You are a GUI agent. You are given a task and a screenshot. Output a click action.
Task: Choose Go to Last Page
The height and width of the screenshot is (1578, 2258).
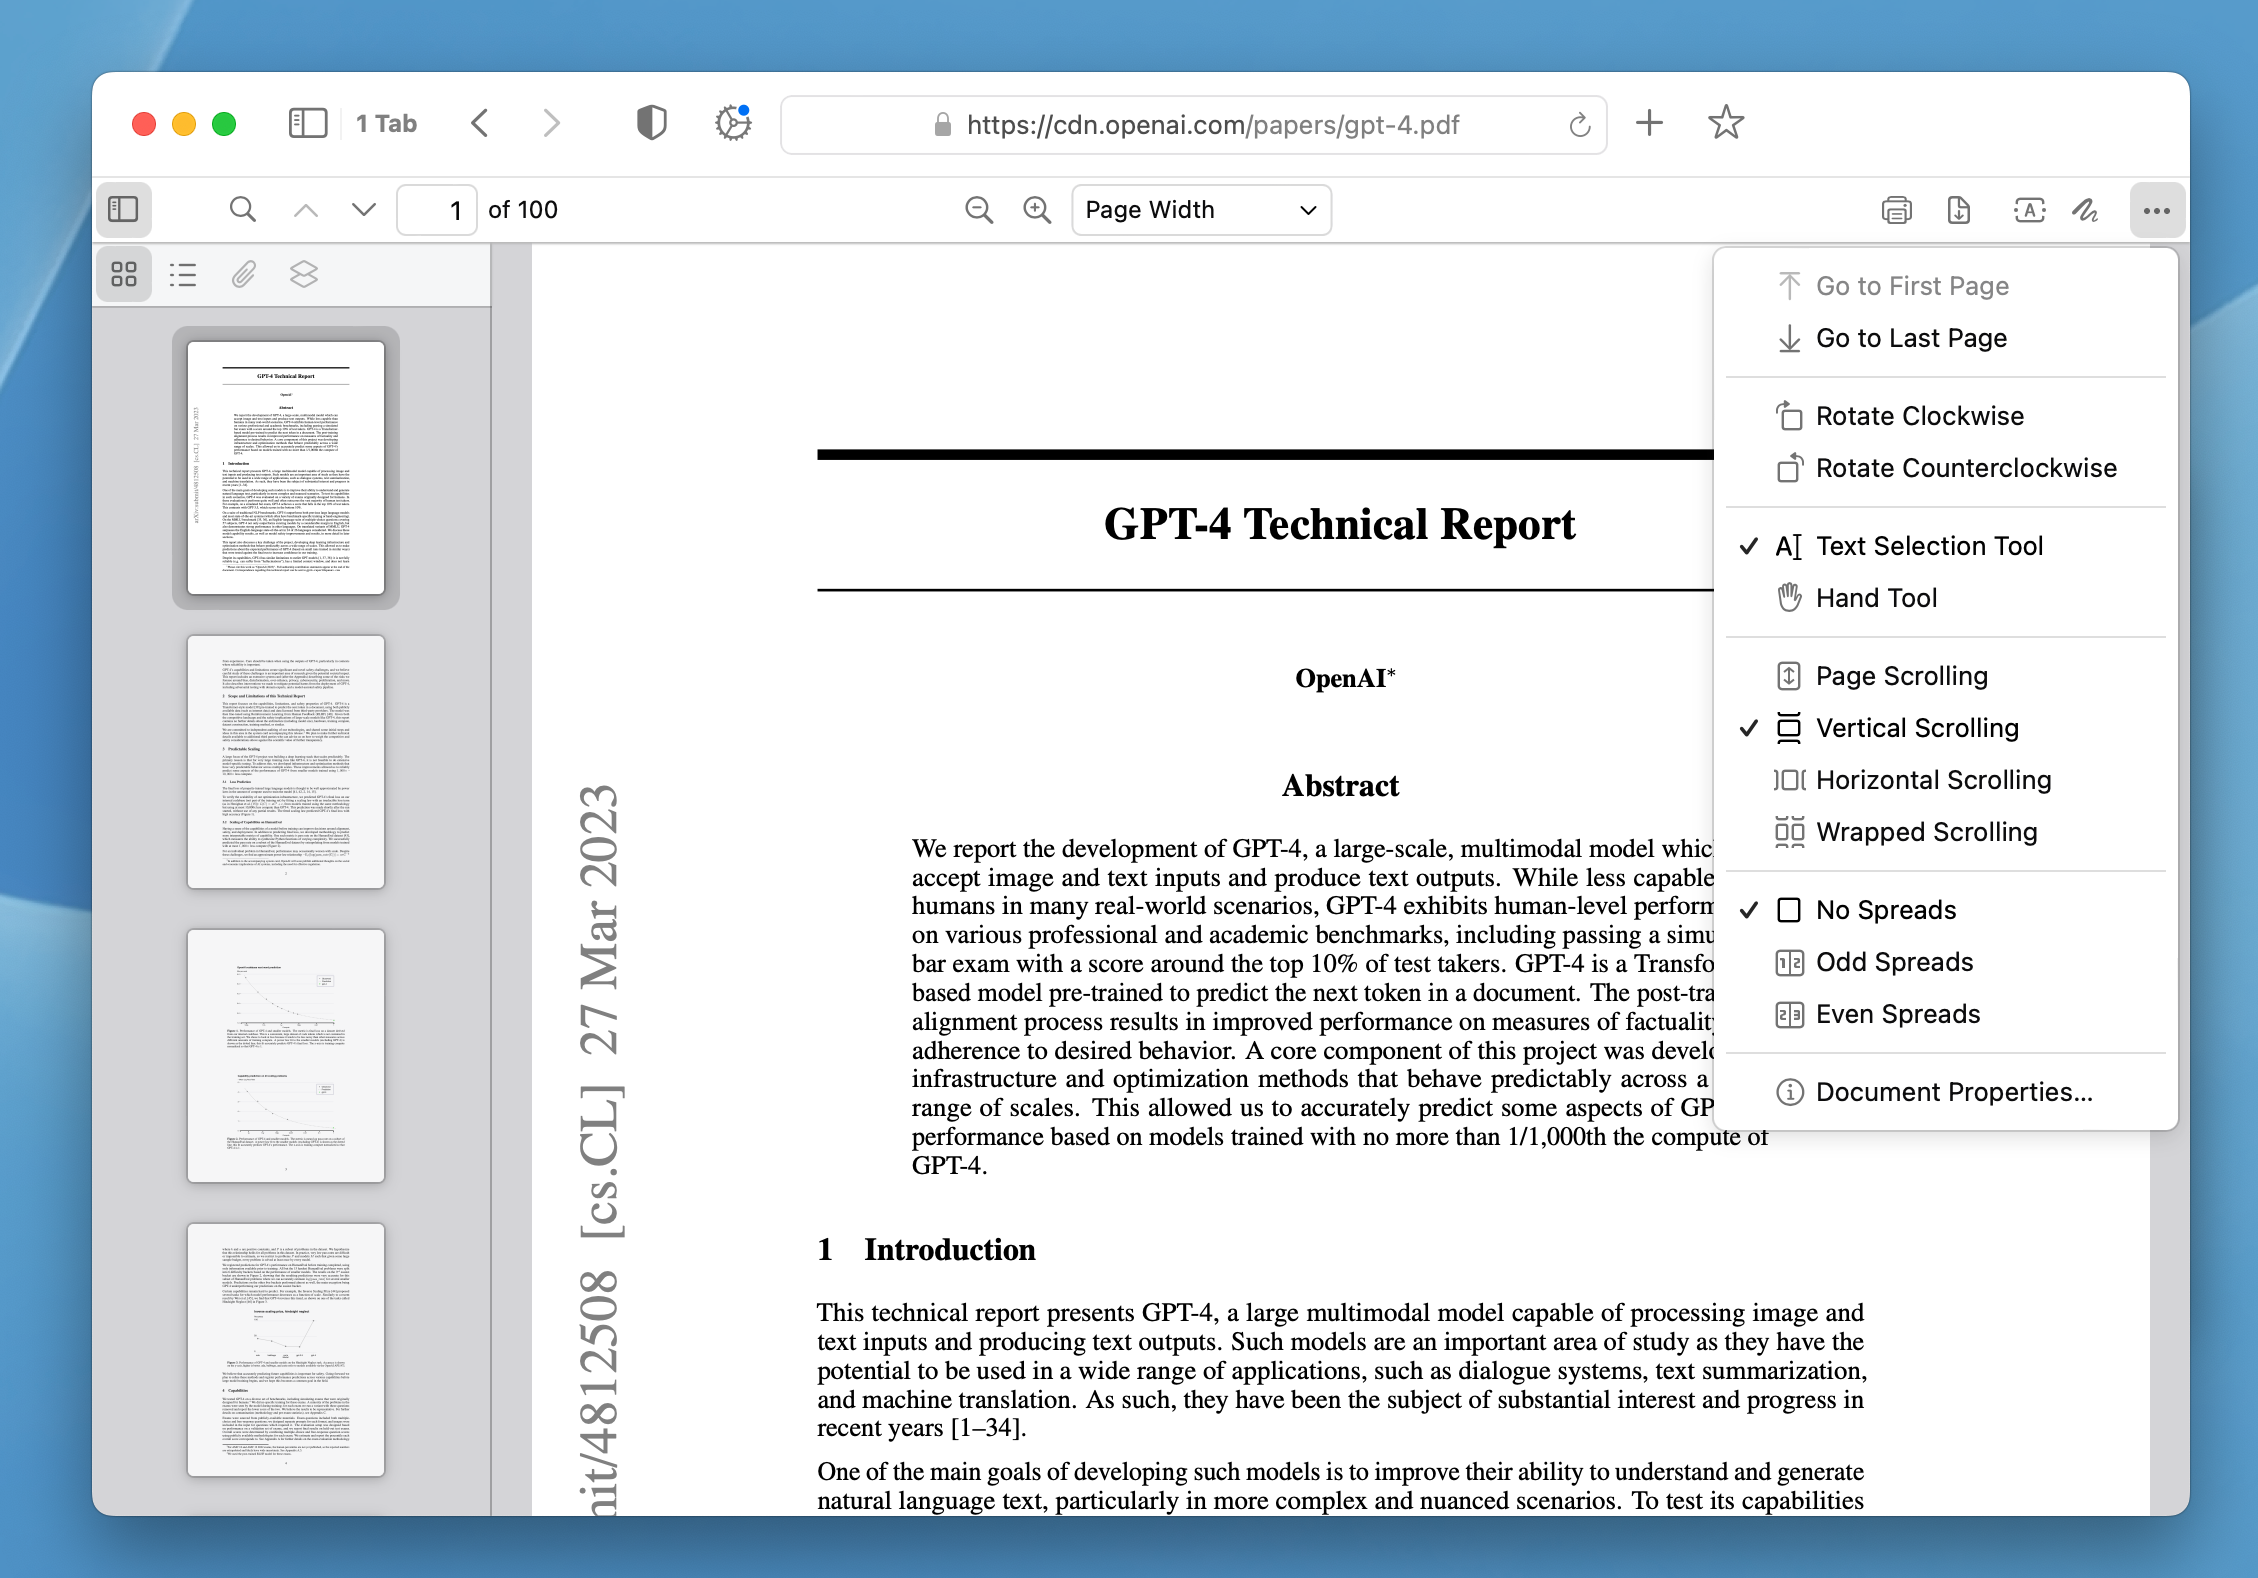click(x=1945, y=338)
